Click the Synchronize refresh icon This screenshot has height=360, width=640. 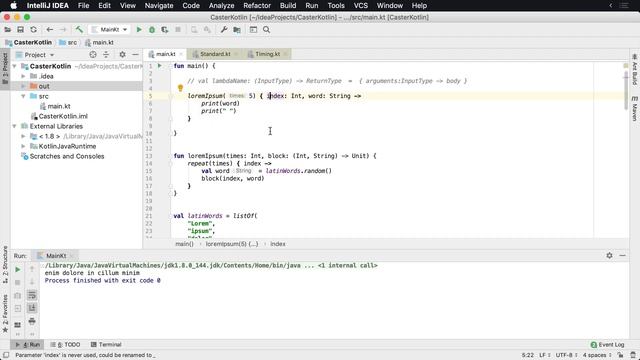33,30
